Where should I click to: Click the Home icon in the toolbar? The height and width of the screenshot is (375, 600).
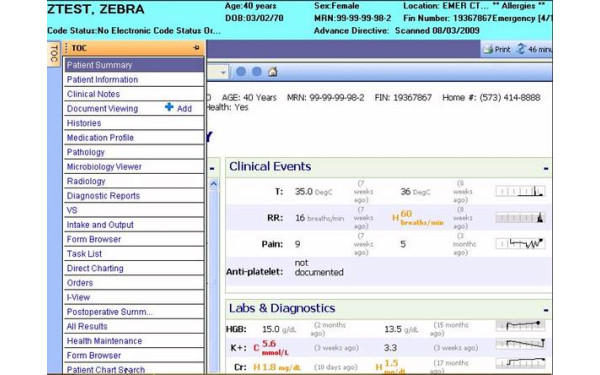[x=272, y=72]
